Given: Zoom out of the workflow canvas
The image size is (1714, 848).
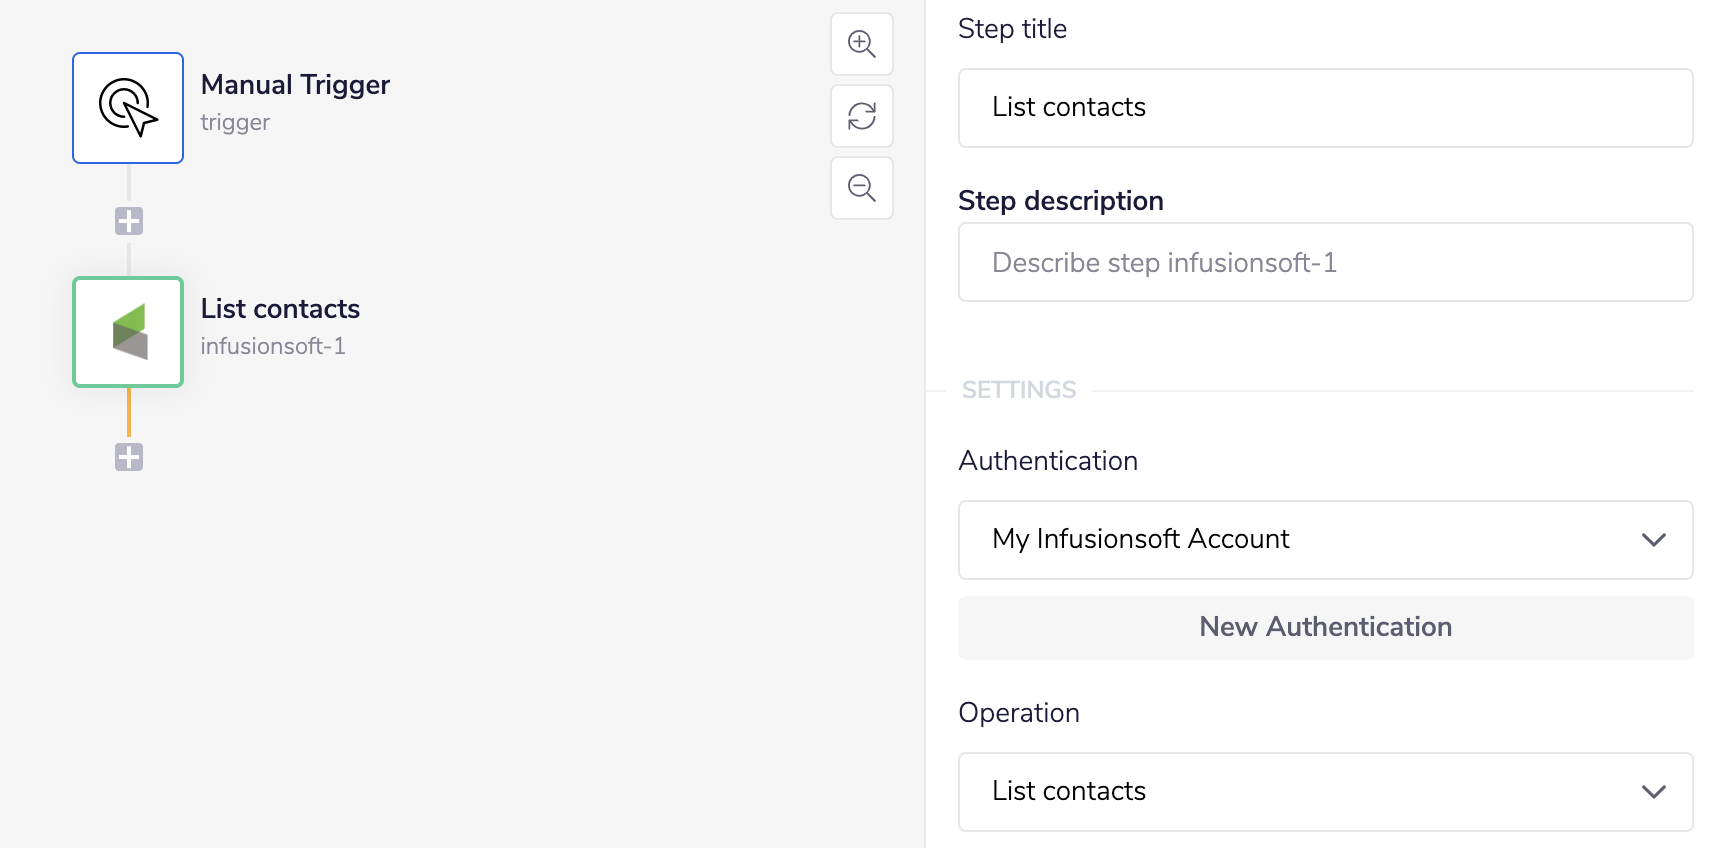Looking at the screenshot, I should (x=862, y=188).
